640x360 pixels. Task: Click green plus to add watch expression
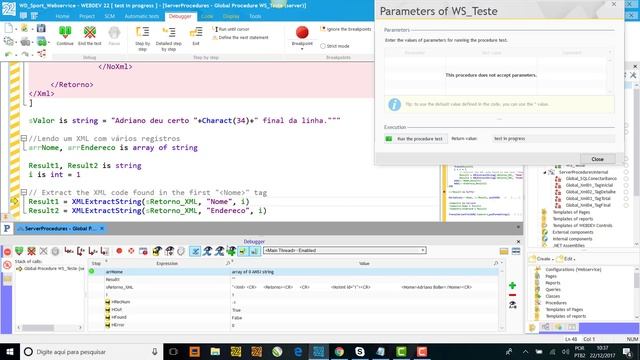coord(513,285)
